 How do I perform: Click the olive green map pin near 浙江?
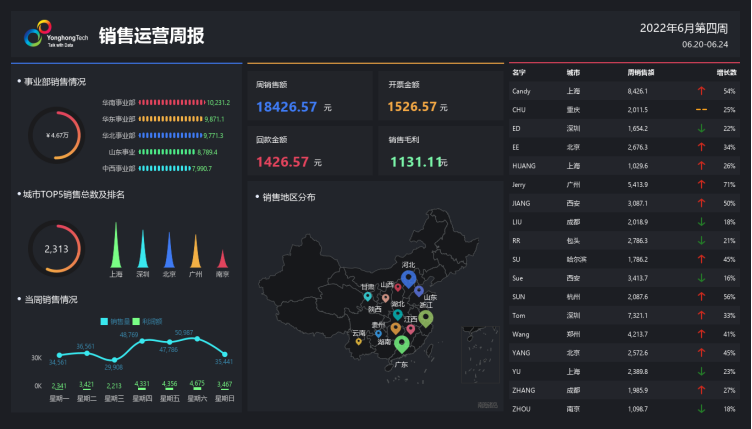pyautogui.click(x=426, y=318)
